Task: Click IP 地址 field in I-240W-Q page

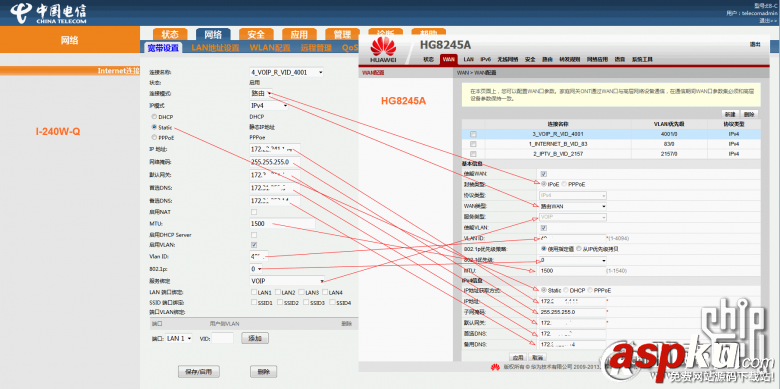Action: click(x=275, y=149)
